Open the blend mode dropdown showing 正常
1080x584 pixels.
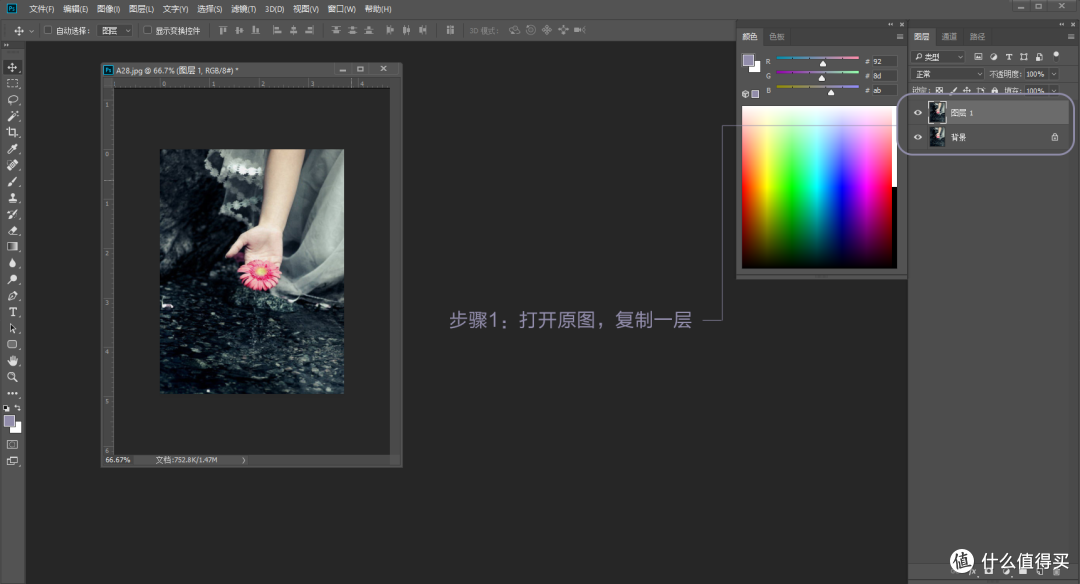pos(945,73)
